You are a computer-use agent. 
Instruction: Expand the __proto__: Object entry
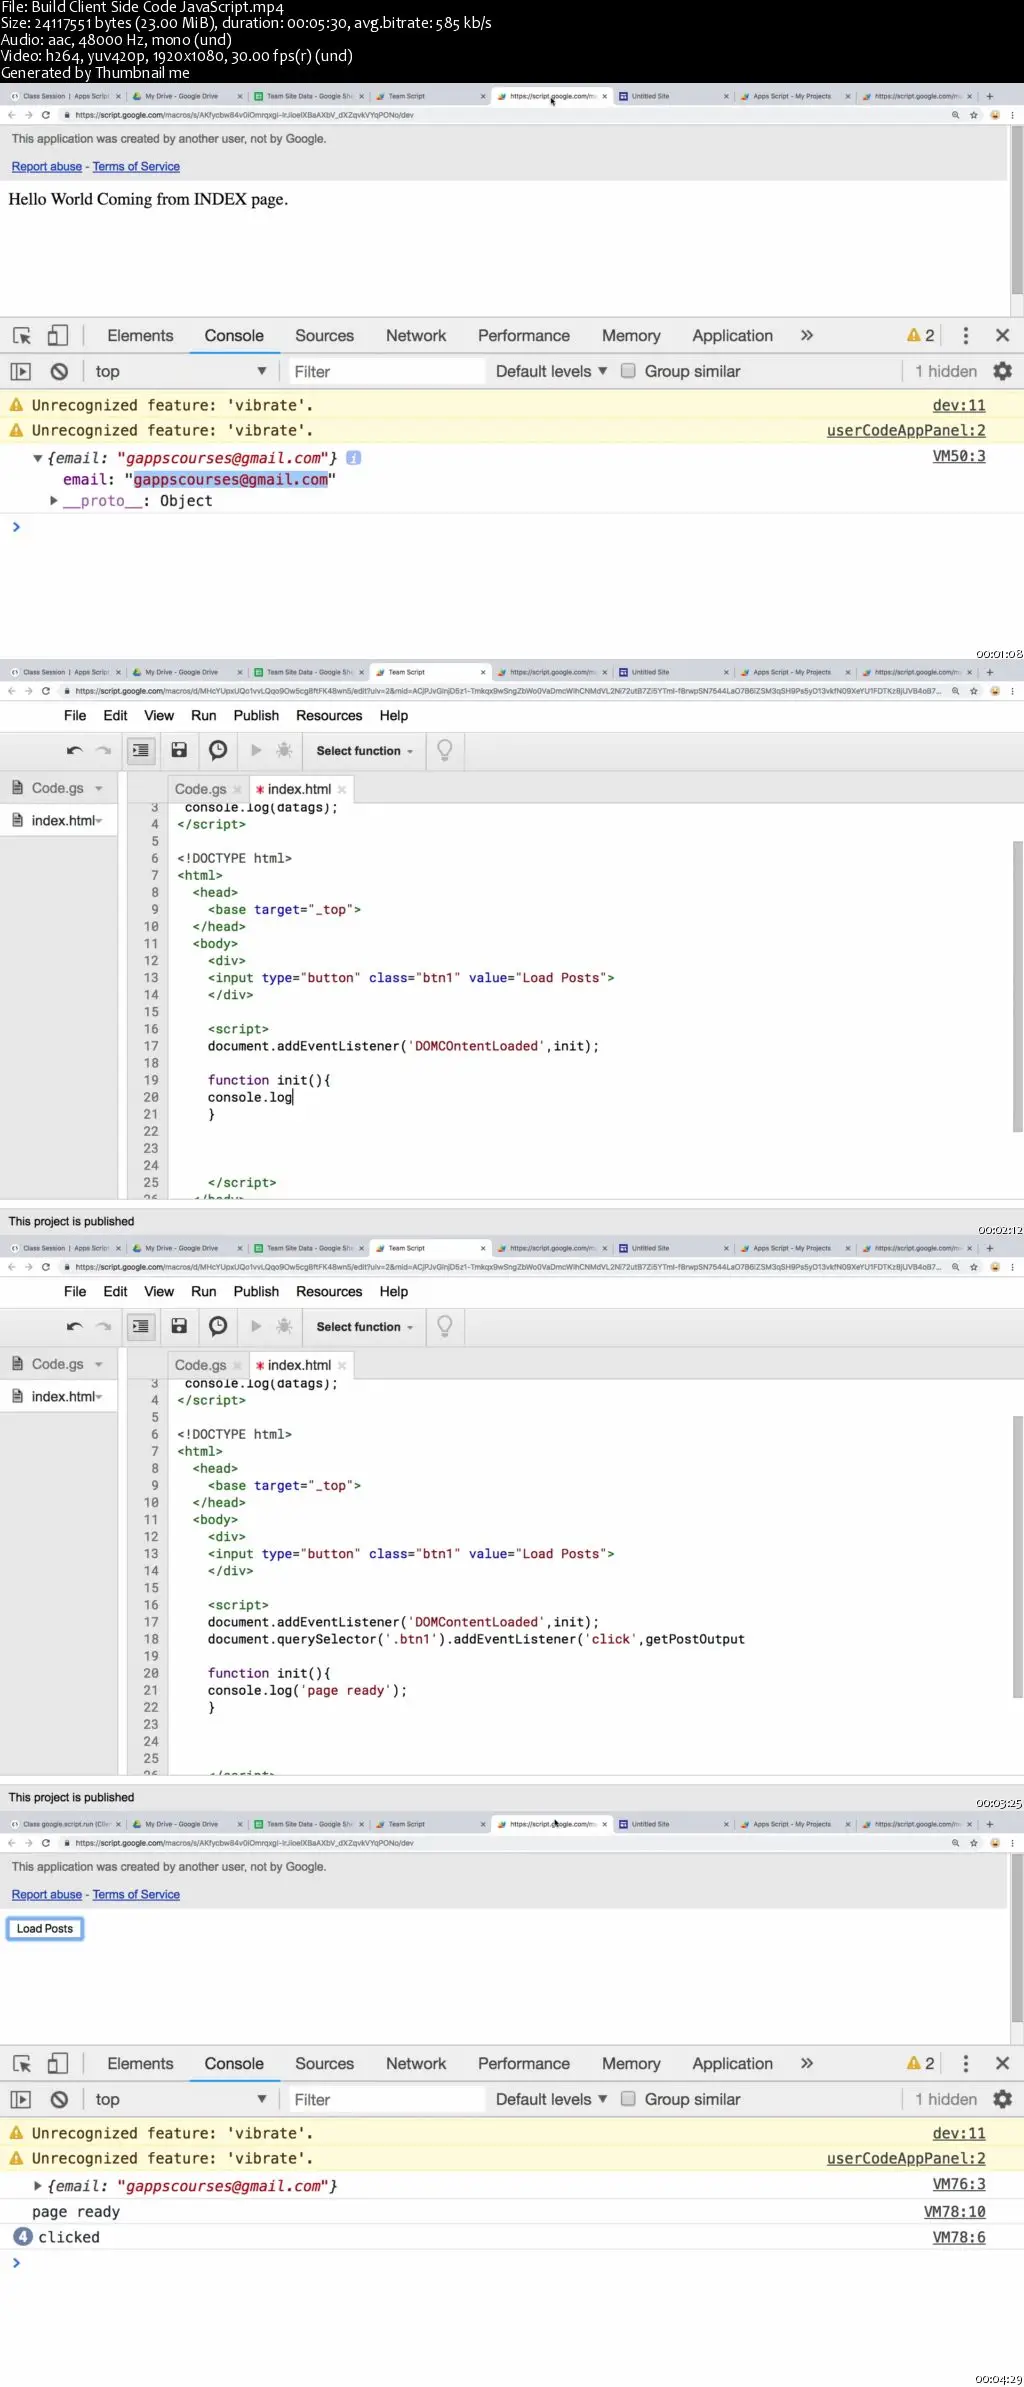pos(54,501)
